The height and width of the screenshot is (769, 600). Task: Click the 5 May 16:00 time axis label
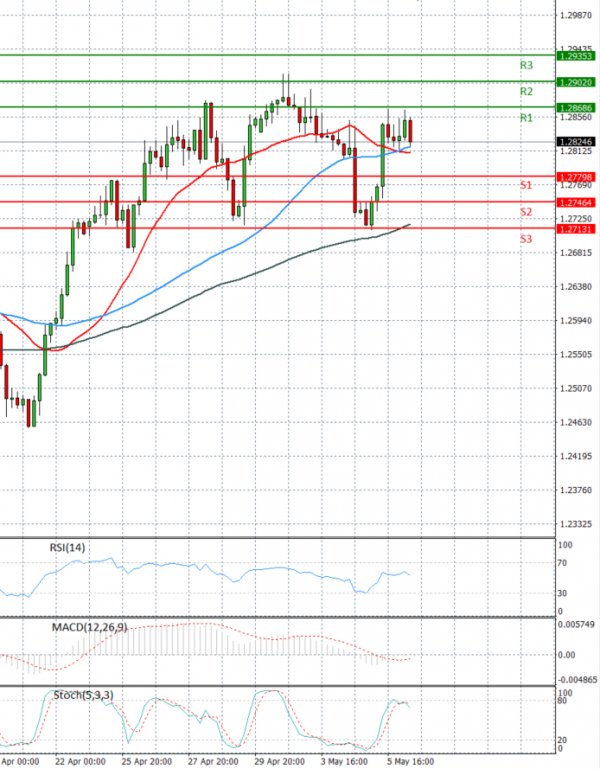click(411, 762)
